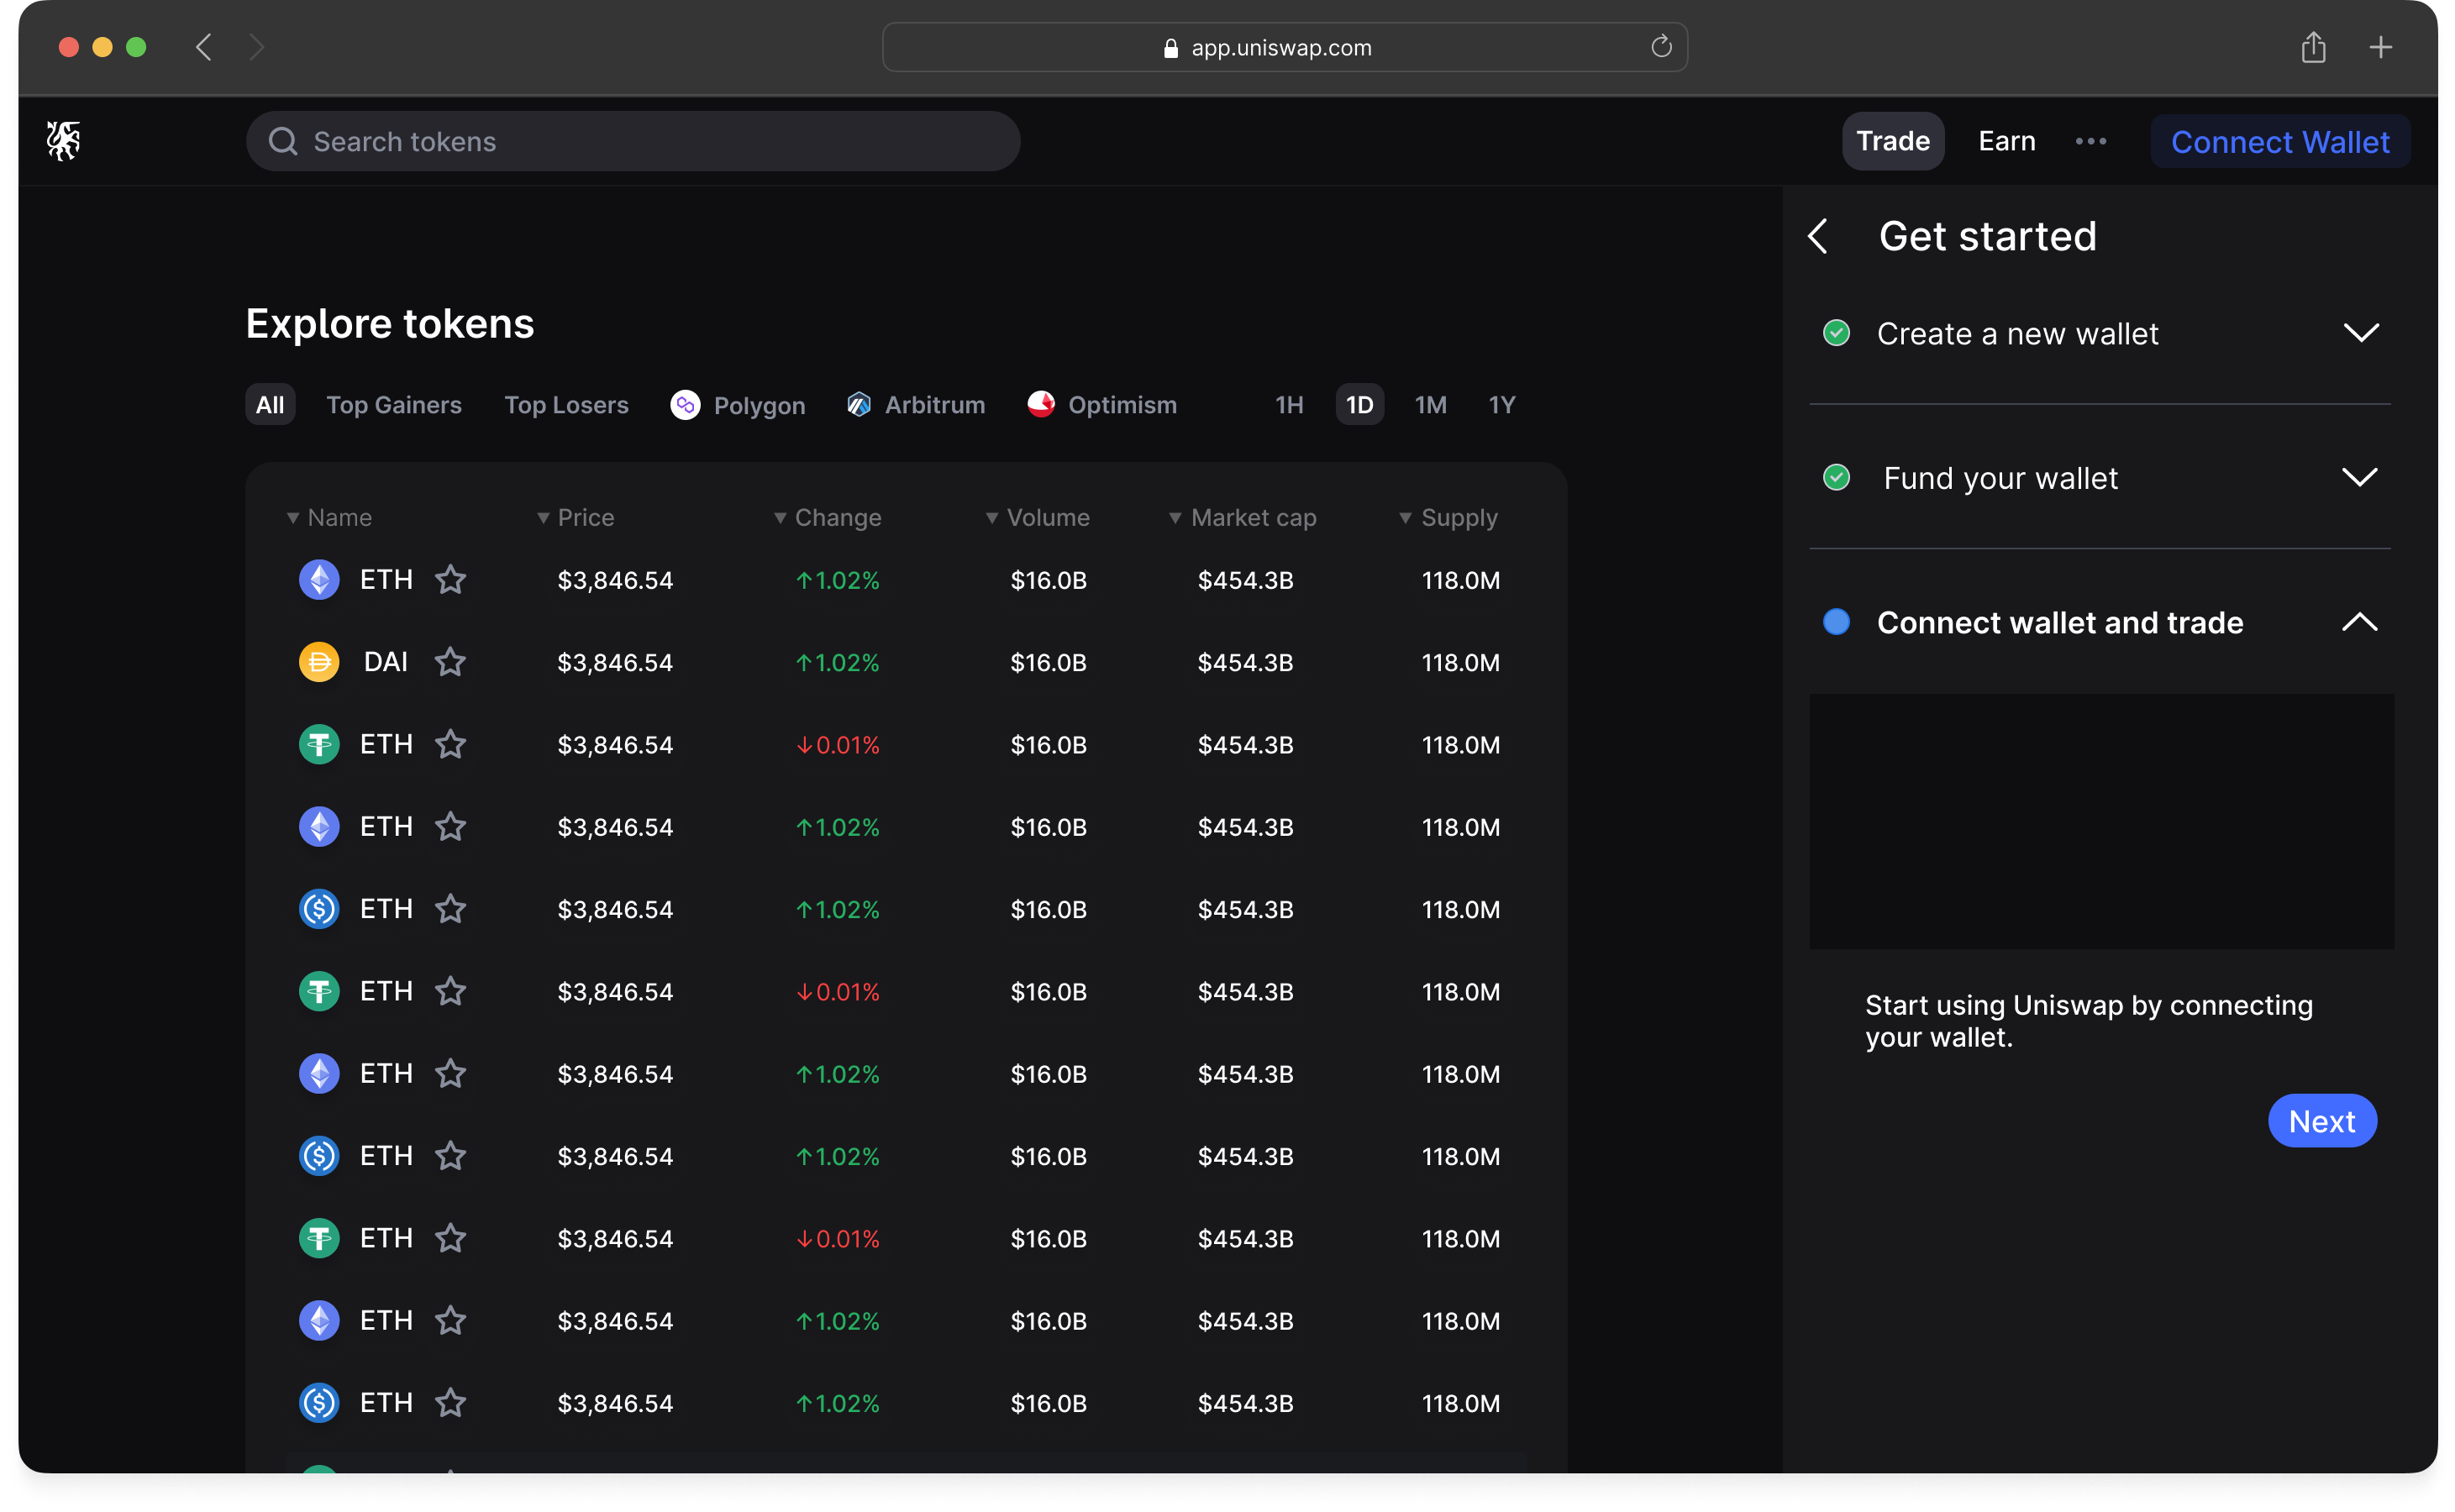
Task: Click Tether logo in the third row
Action: click(319, 744)
